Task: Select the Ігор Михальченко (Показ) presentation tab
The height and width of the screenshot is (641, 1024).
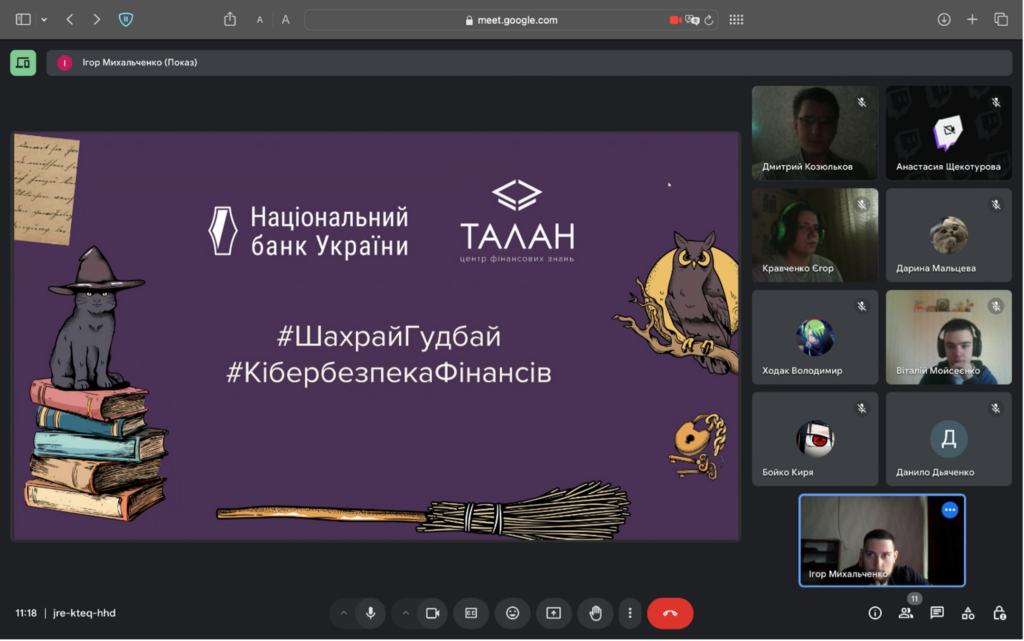Action: click(x=529, y=63)
